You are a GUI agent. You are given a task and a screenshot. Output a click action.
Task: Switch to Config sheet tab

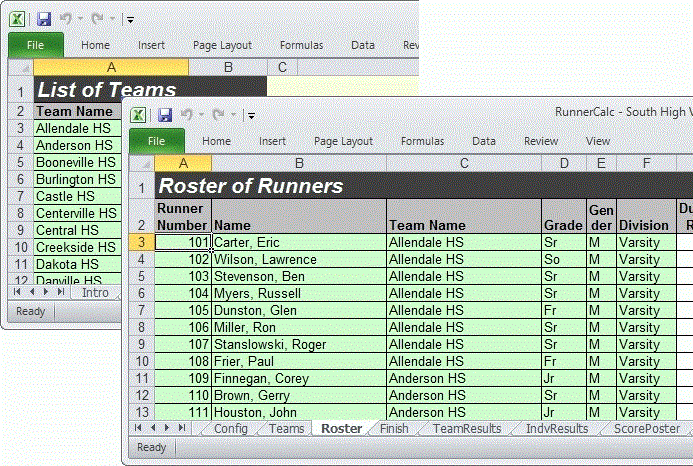click(x=230, y=428)
